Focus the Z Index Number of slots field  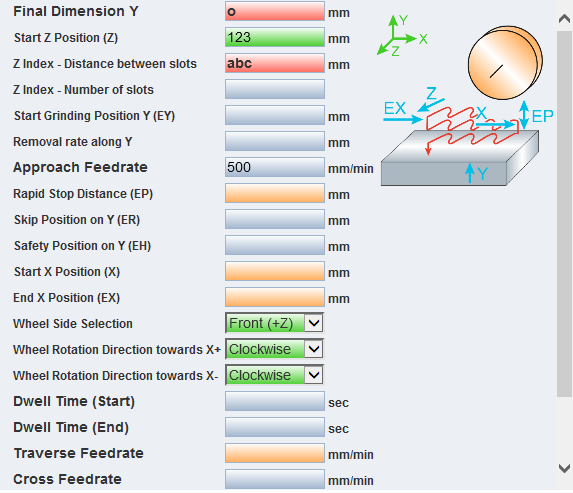click(x=275, y=89)
